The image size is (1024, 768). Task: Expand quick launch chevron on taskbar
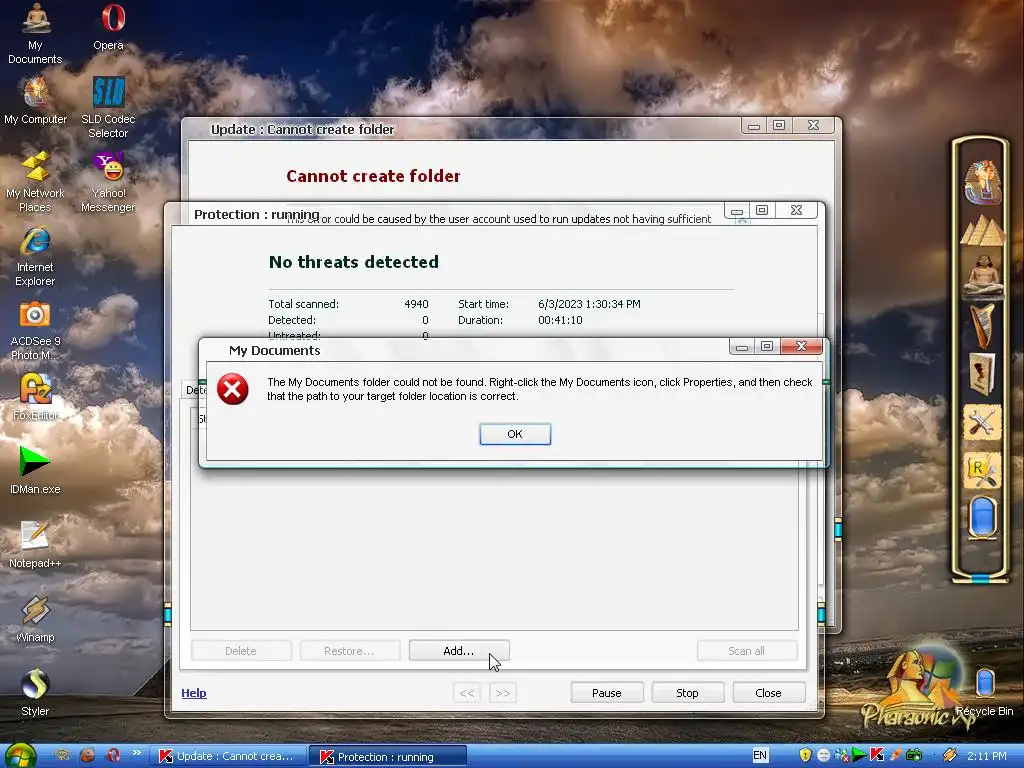coord(136,753)
